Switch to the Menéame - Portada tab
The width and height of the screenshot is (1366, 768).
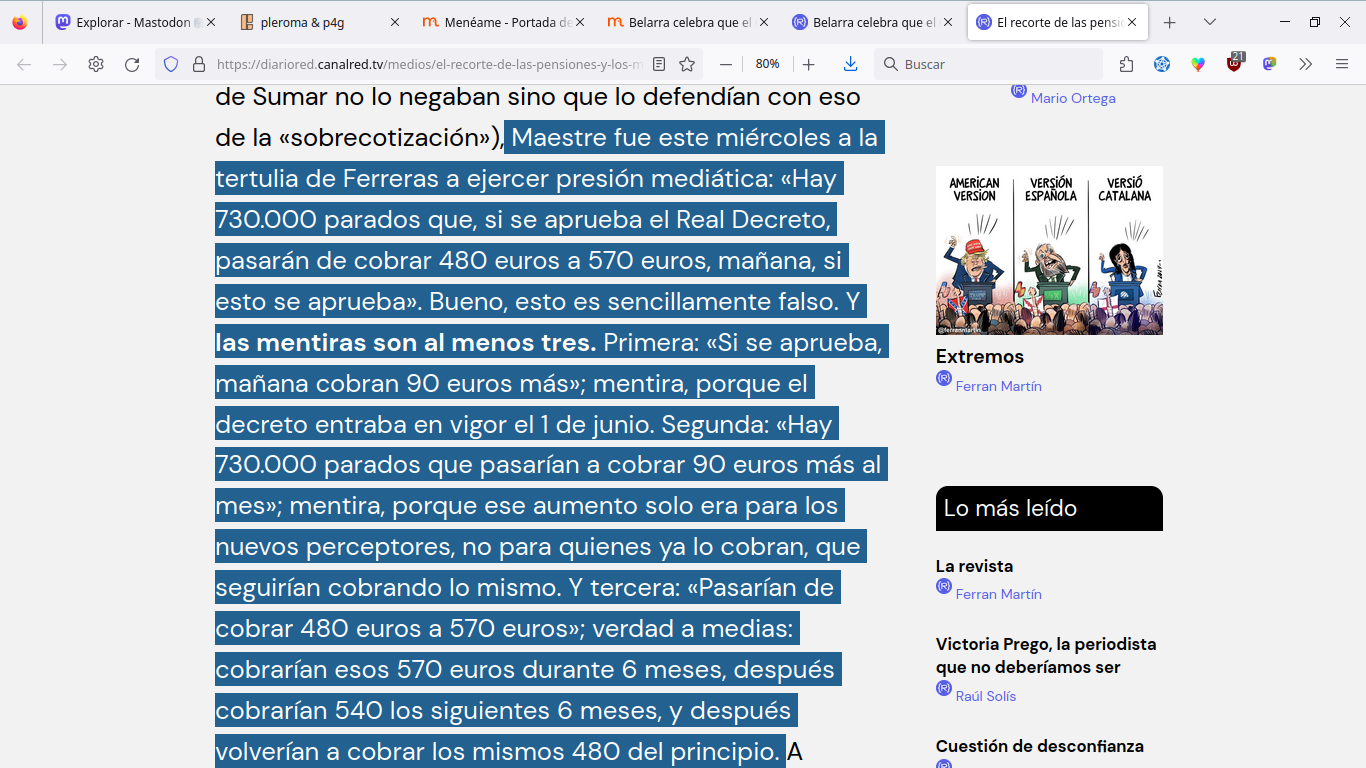tap(495, 22)
